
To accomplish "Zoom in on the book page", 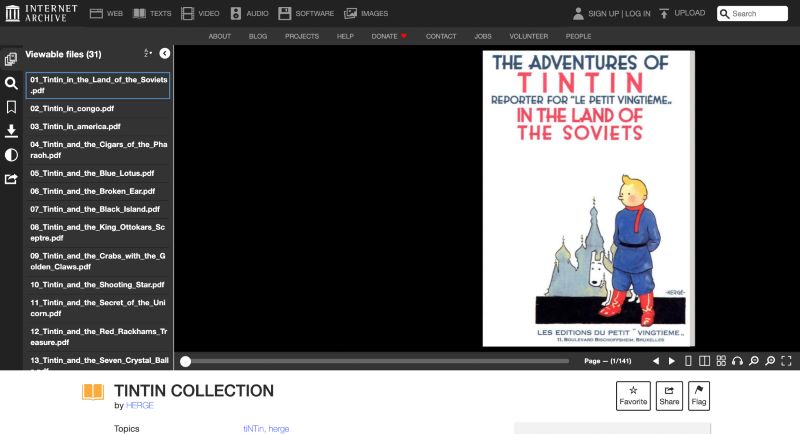I will [x=770, y=361].
